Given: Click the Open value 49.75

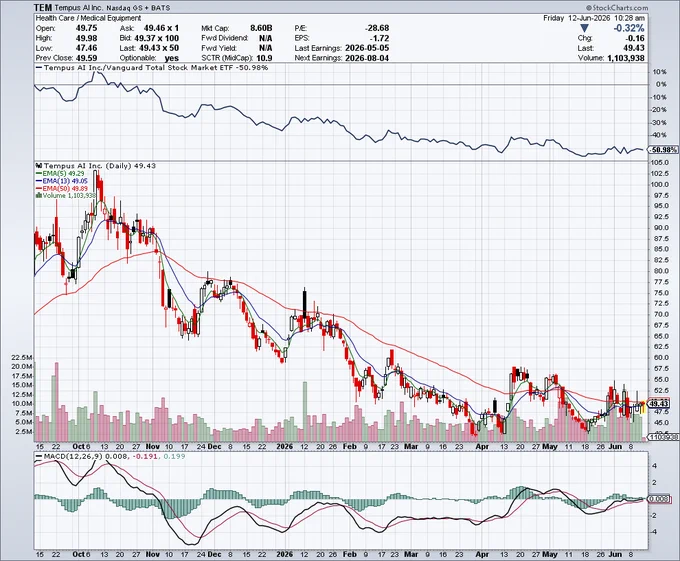Looking at the screenshot, I should 86,28.
